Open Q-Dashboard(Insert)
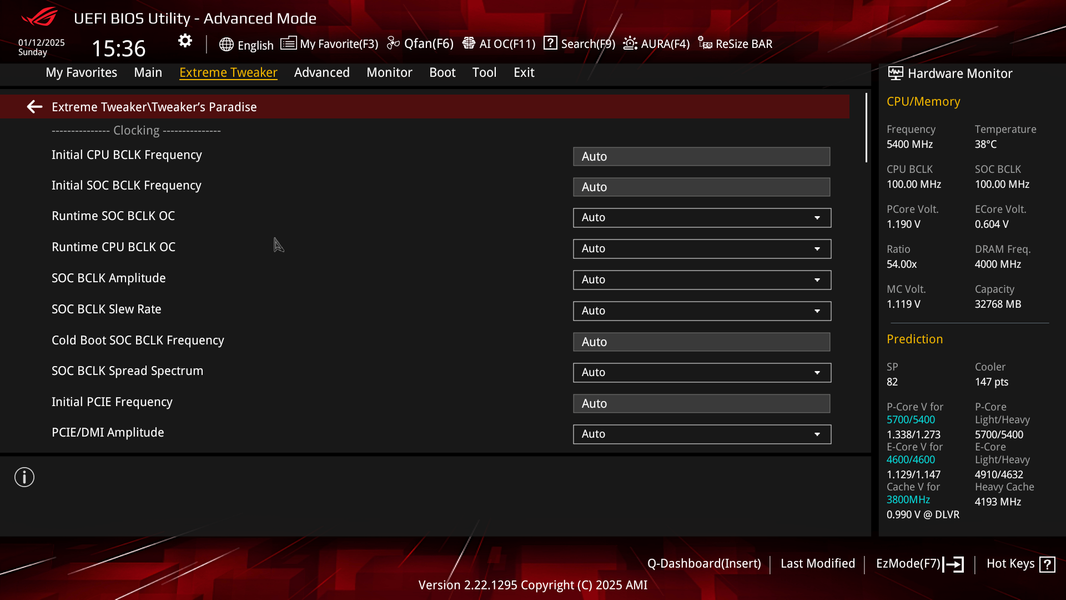This screenshot has height=600, width=1066. coord(704,564)
